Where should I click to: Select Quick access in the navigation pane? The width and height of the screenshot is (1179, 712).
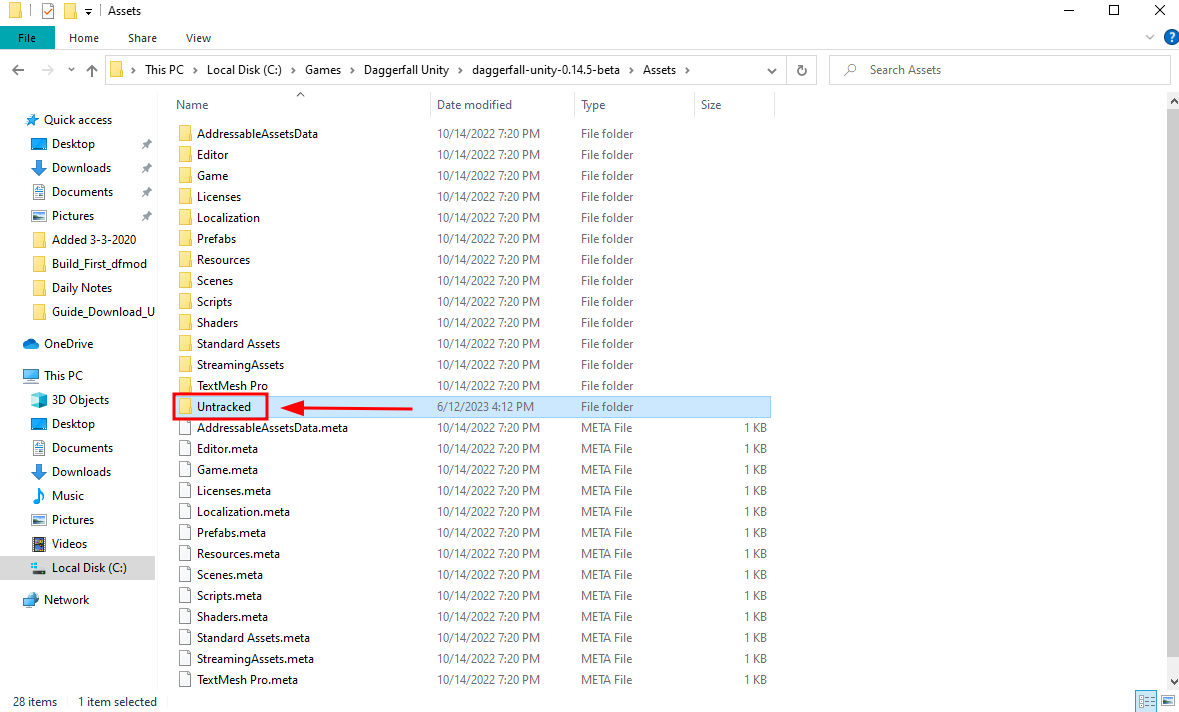pos(77,120)
